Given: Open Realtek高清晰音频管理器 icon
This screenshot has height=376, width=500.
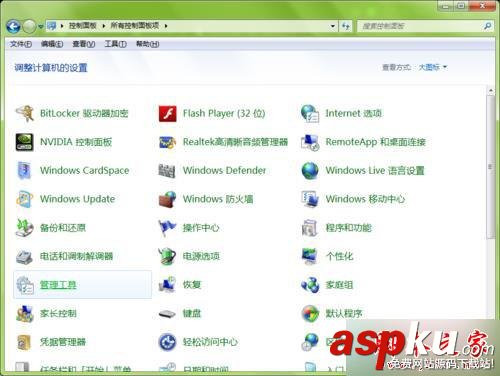Looking at the screenshot, I should point(167,142).
